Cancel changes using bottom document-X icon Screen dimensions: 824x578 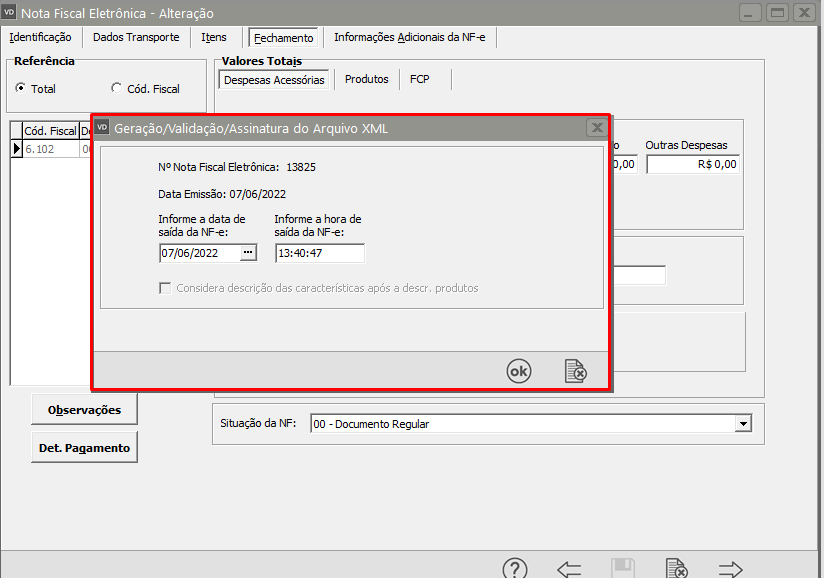pyautogui.click(x=677, y=569)
